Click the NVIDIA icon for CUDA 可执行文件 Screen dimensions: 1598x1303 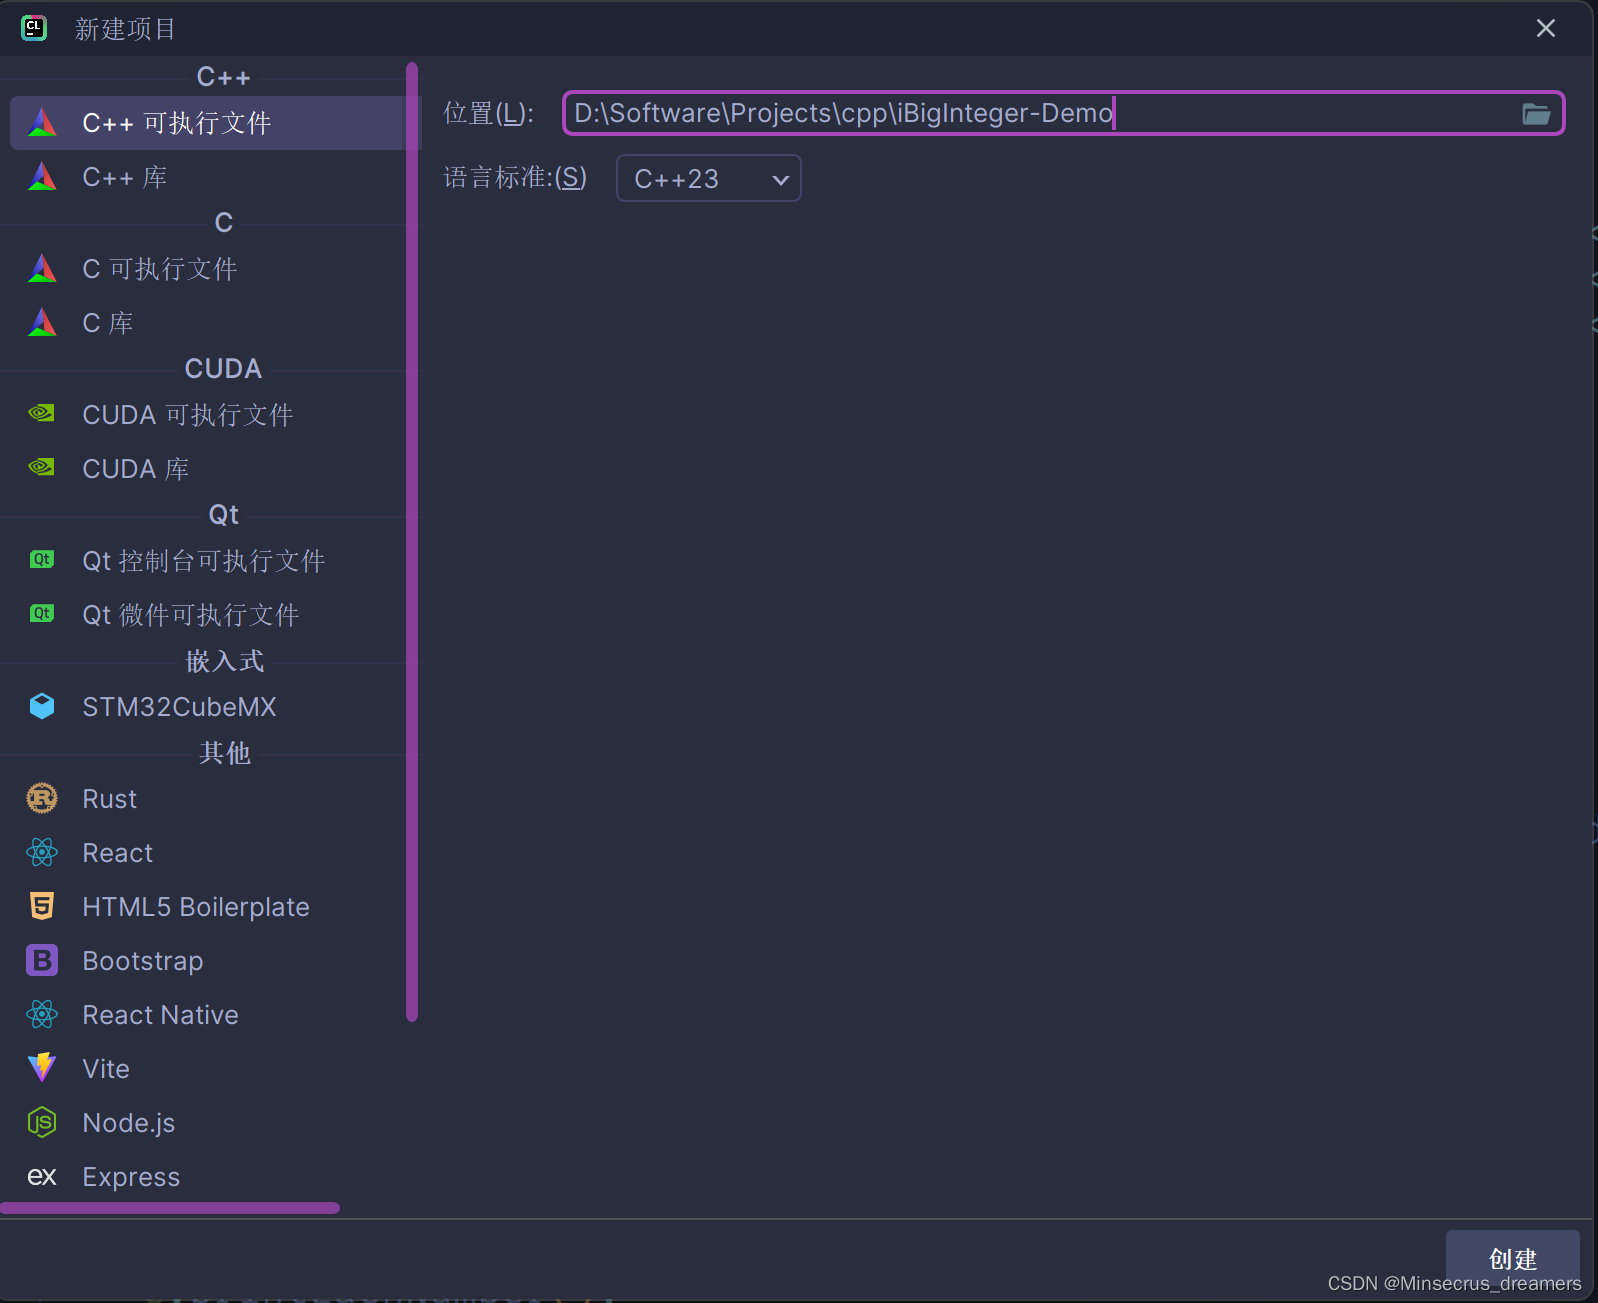tap(42, 413)
